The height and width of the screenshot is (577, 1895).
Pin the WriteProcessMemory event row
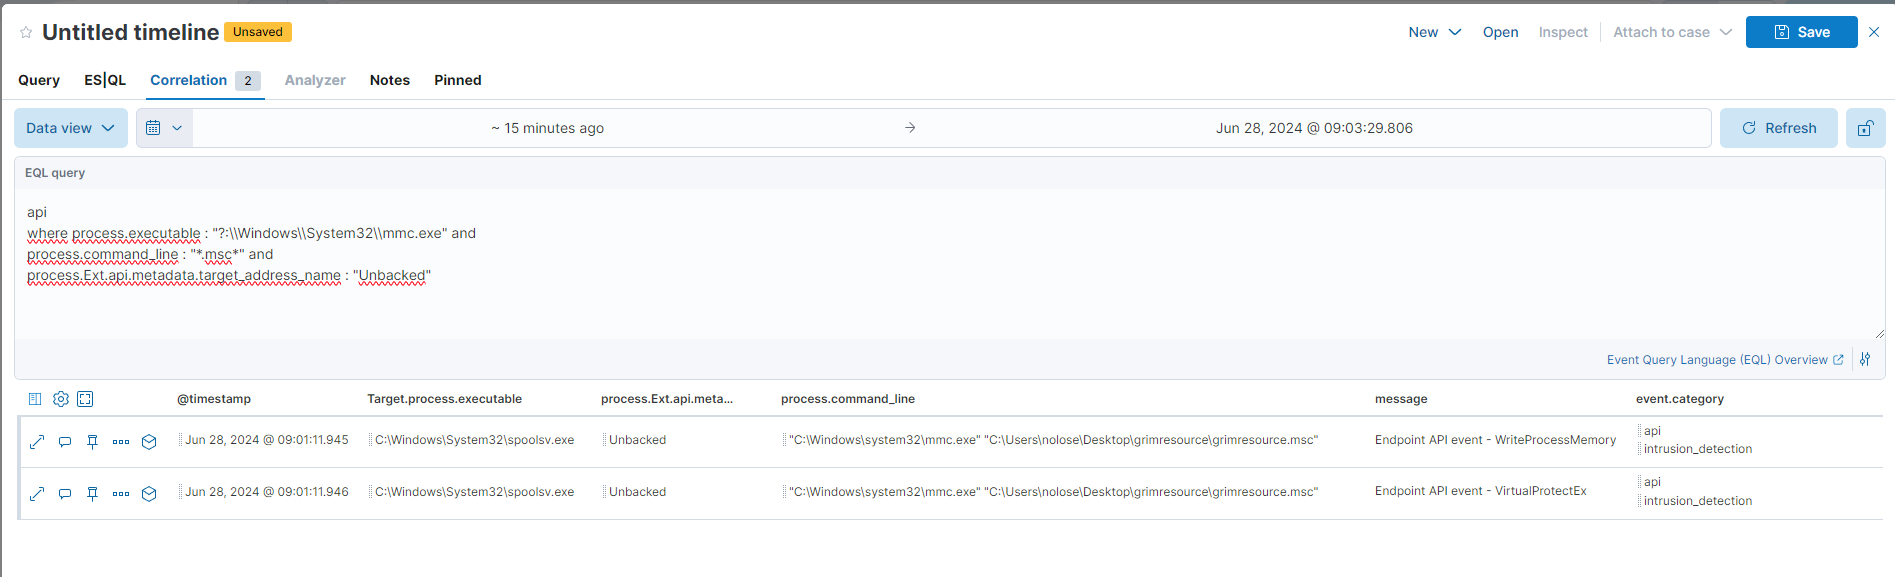click(x=93, y=442)
